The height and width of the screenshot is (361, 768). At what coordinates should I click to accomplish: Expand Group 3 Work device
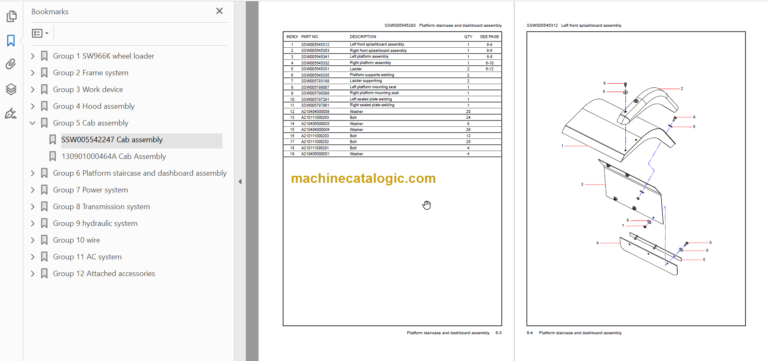click(33, 90)
